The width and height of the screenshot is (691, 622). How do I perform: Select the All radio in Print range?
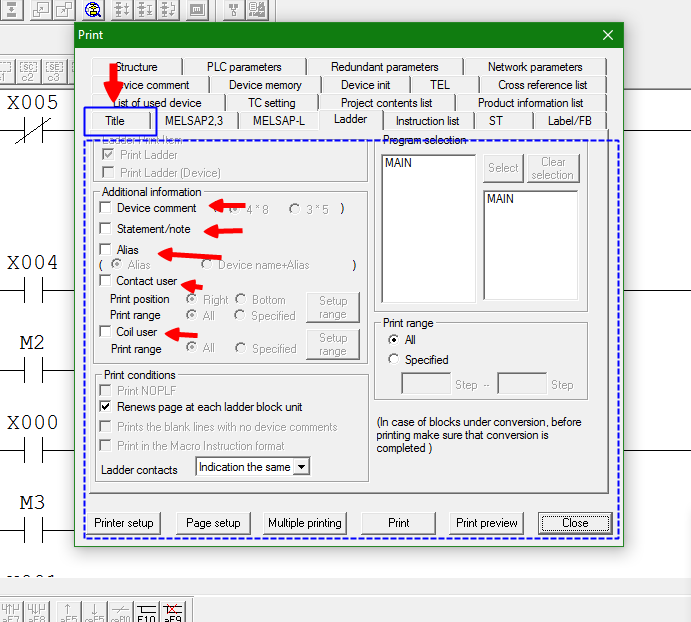tap(393, 340)
